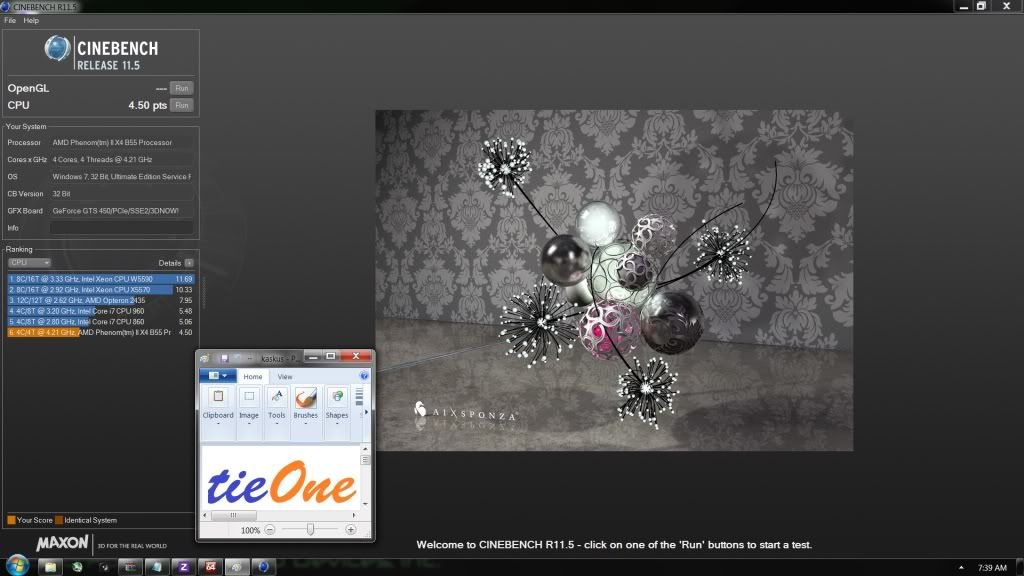Switch to the Cinebench taskbar button

(263, 567)
